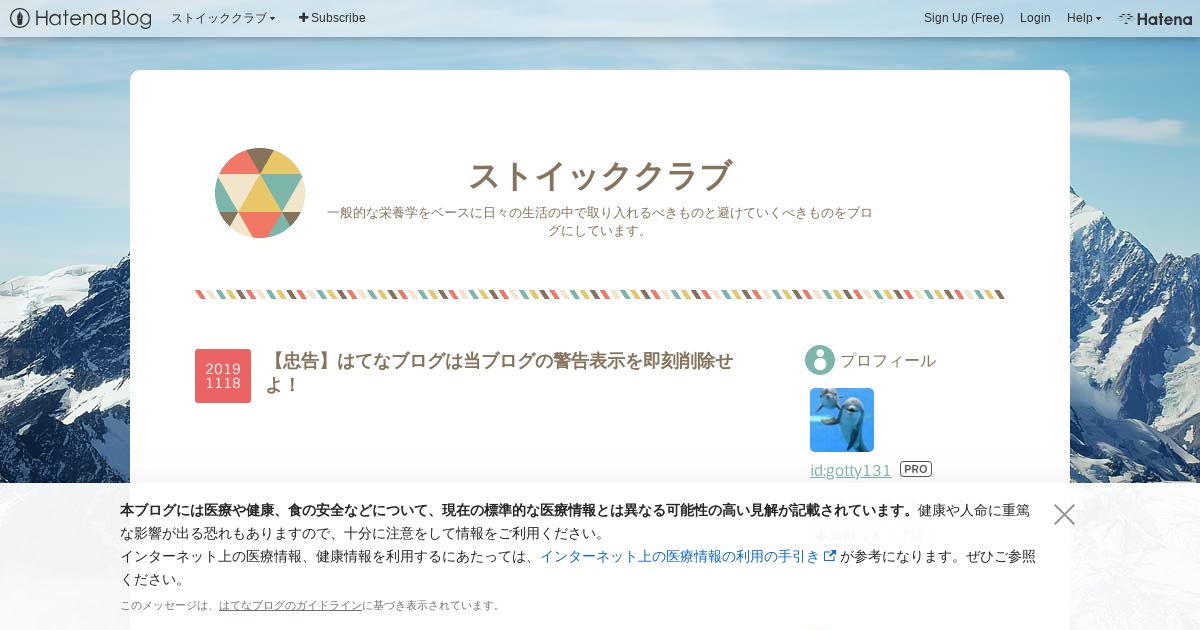Open the Hatena Blog logo home link
1200x630 pixels.
pos(81,18)
